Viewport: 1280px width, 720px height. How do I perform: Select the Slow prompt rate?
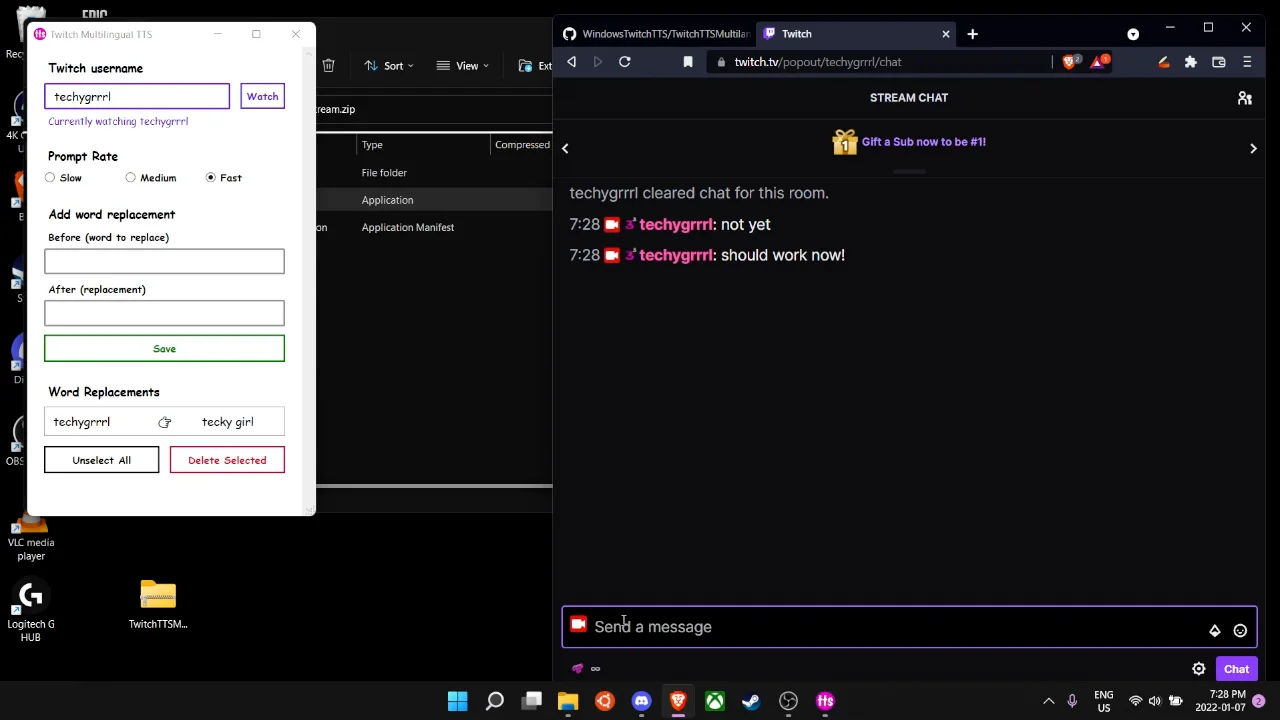(50, 178)
